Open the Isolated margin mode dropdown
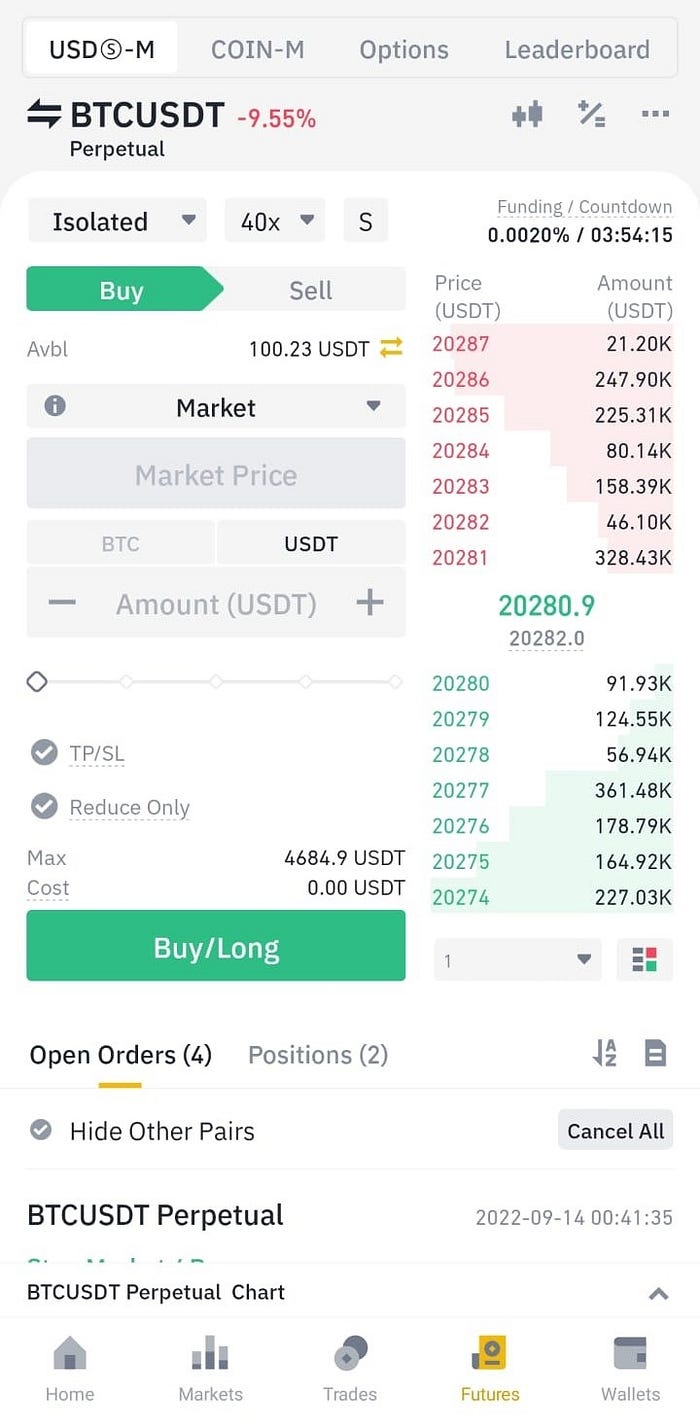Image resolution: width=700 pixels, height=1424 pixels. pyautogui.click(x=116, y=221)
